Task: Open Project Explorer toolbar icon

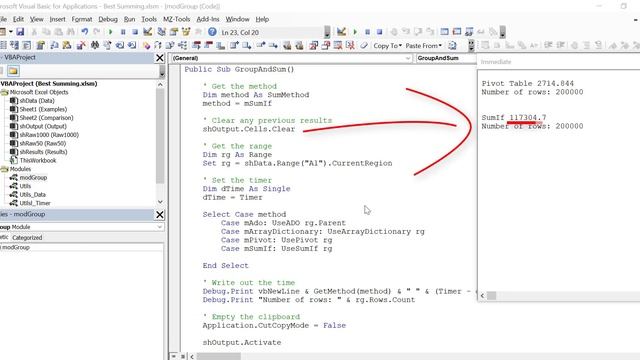Action: pos(161,32)
